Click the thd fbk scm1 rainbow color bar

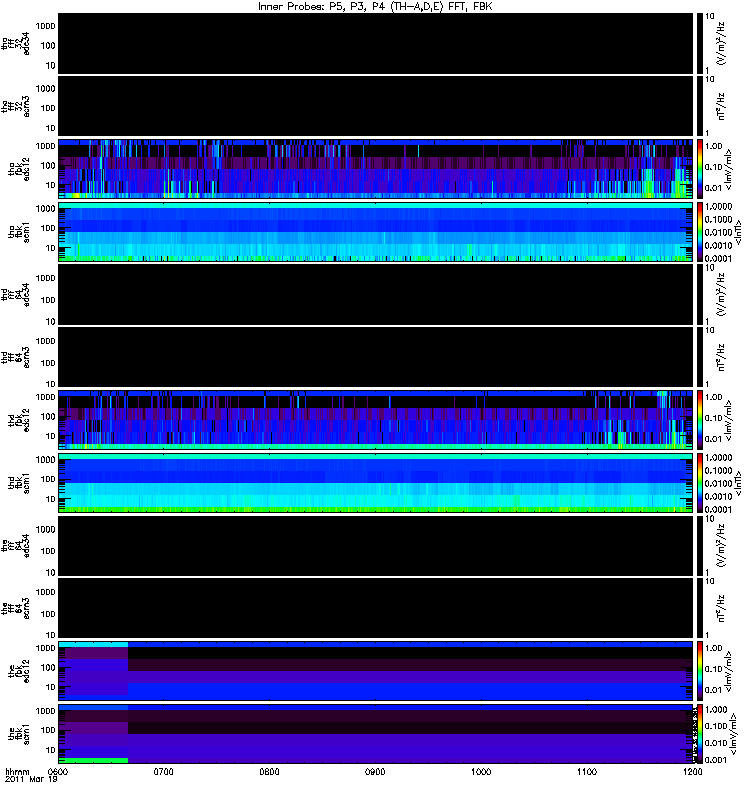pyautogui.click(x=700, y=483)
